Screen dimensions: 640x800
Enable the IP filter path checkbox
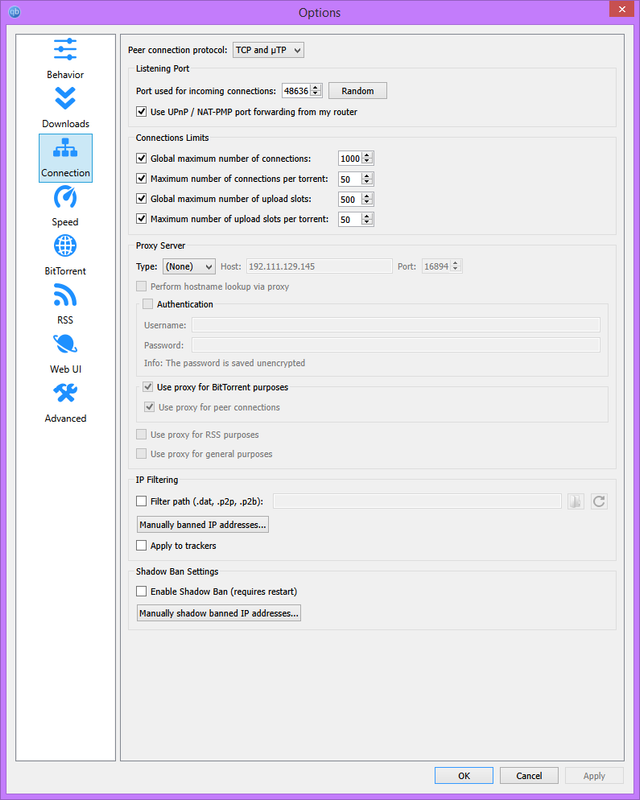pos(141,502)
